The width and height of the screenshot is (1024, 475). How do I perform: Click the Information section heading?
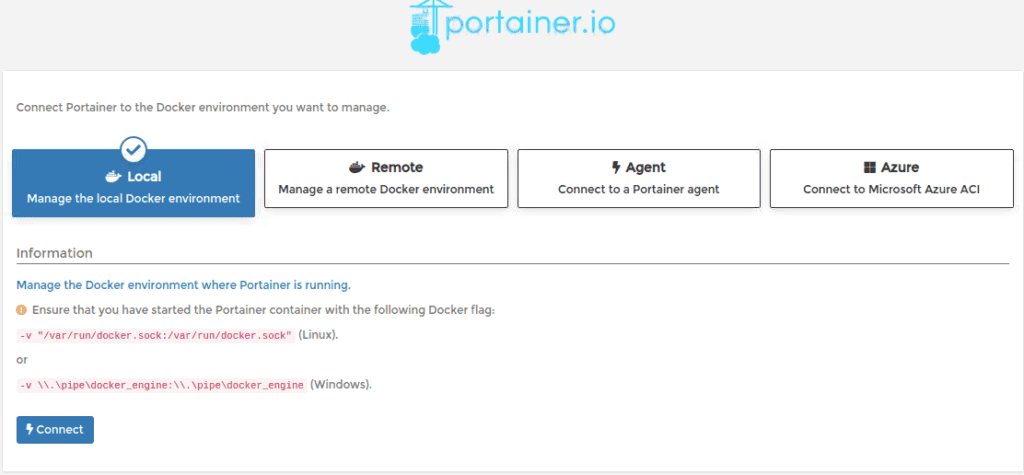tap(54, 253)
